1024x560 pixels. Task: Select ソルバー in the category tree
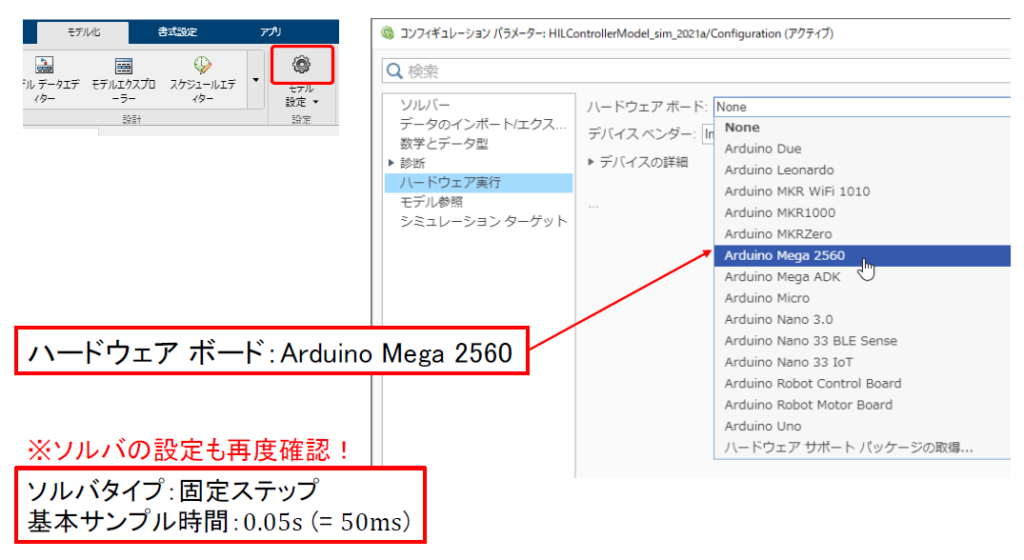tap(425, 104)
